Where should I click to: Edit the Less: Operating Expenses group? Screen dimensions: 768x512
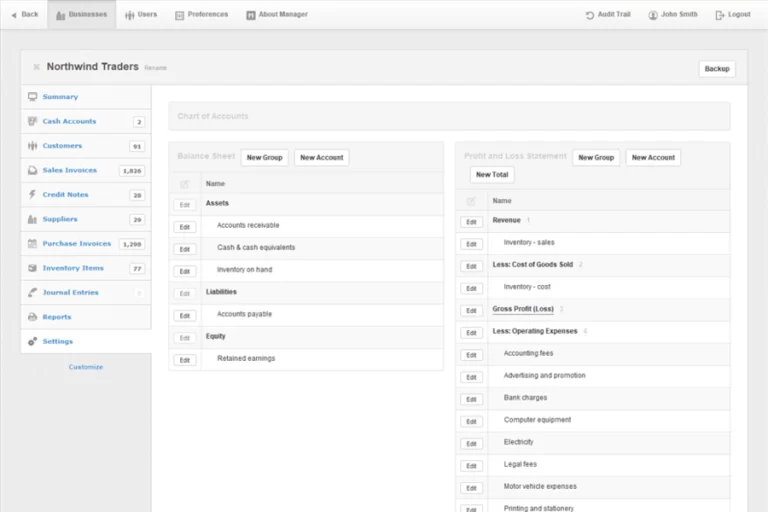coord(471,333)
